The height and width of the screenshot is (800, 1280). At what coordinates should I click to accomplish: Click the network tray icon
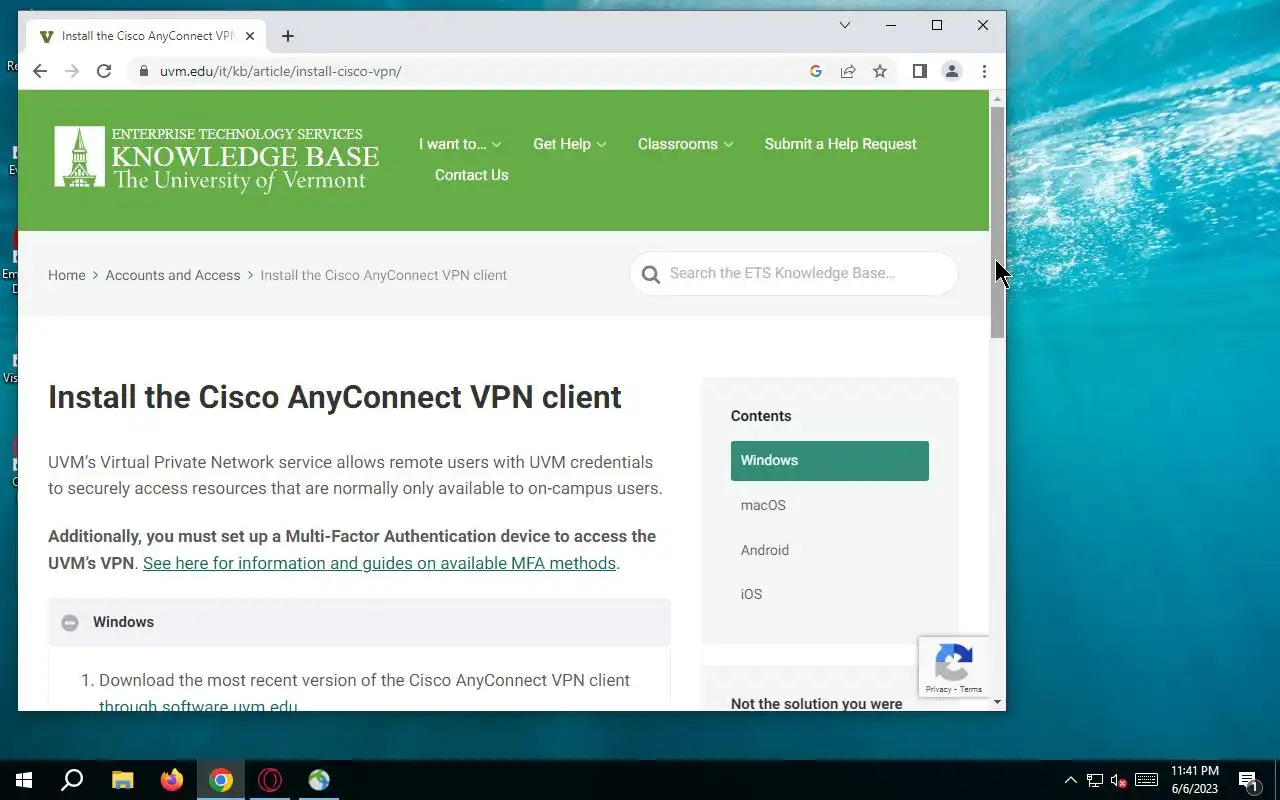tap(1095, 780)
